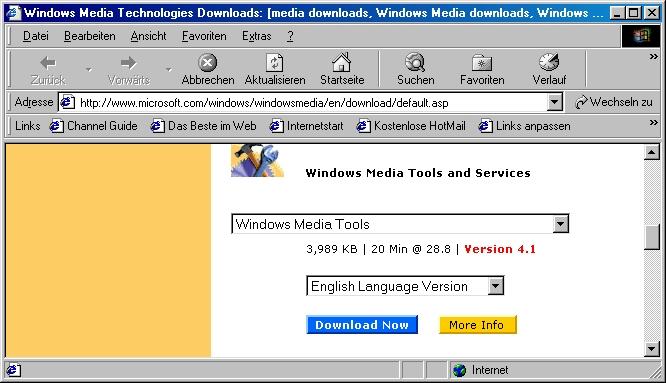Click the More Info button

pos(478,325)
